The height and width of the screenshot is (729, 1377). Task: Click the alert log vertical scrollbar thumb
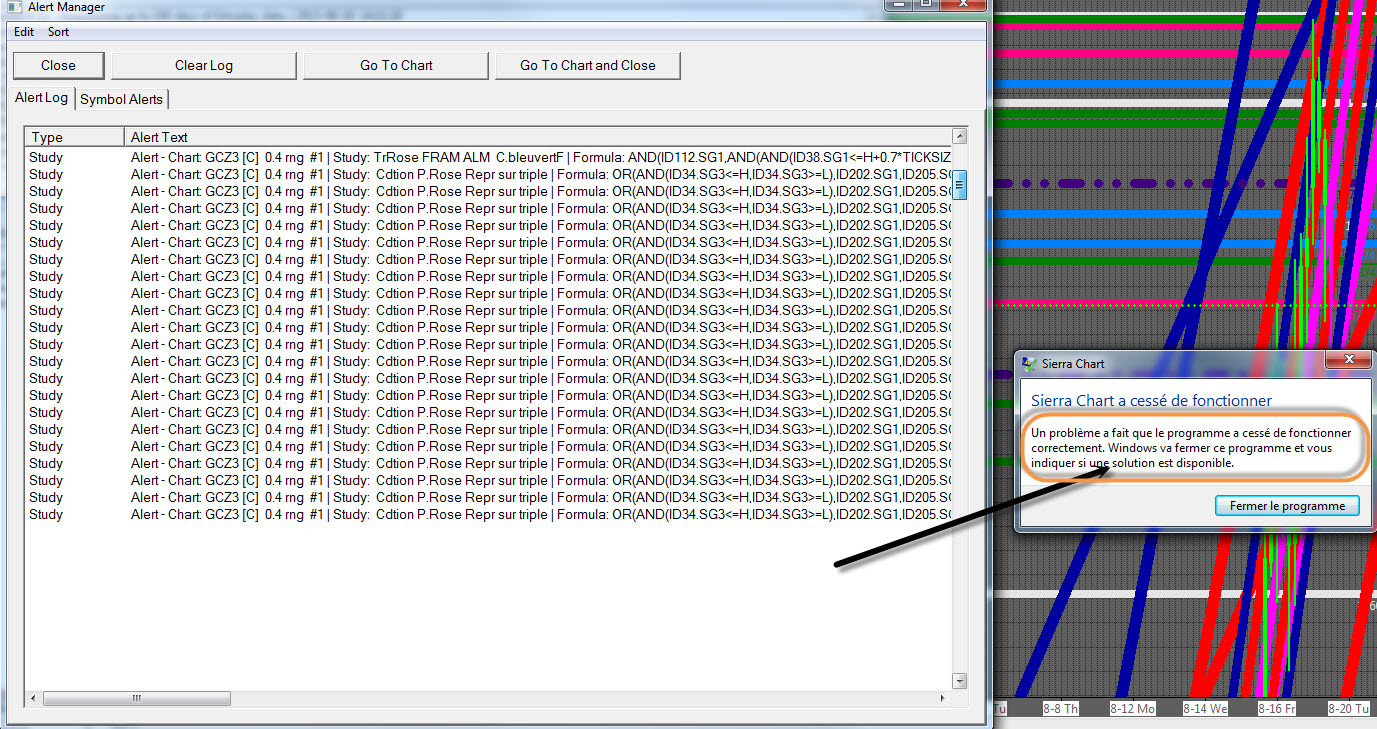960,185
